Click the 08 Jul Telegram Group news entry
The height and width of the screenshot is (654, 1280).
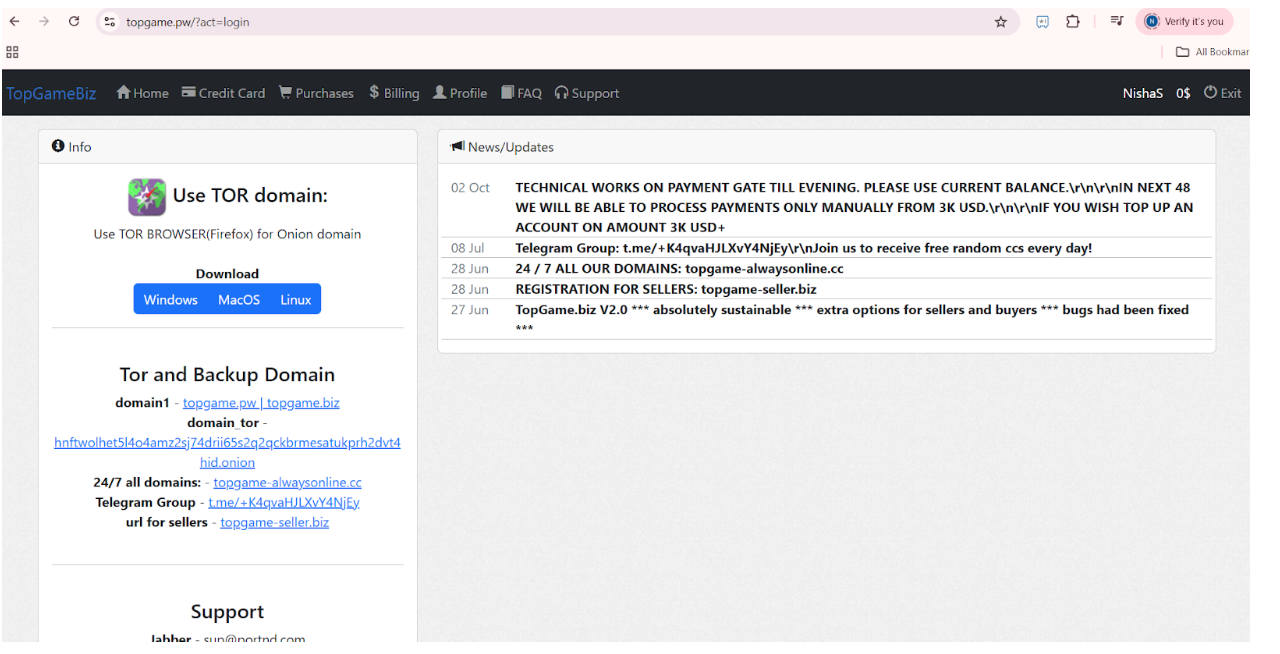point(803,248)
